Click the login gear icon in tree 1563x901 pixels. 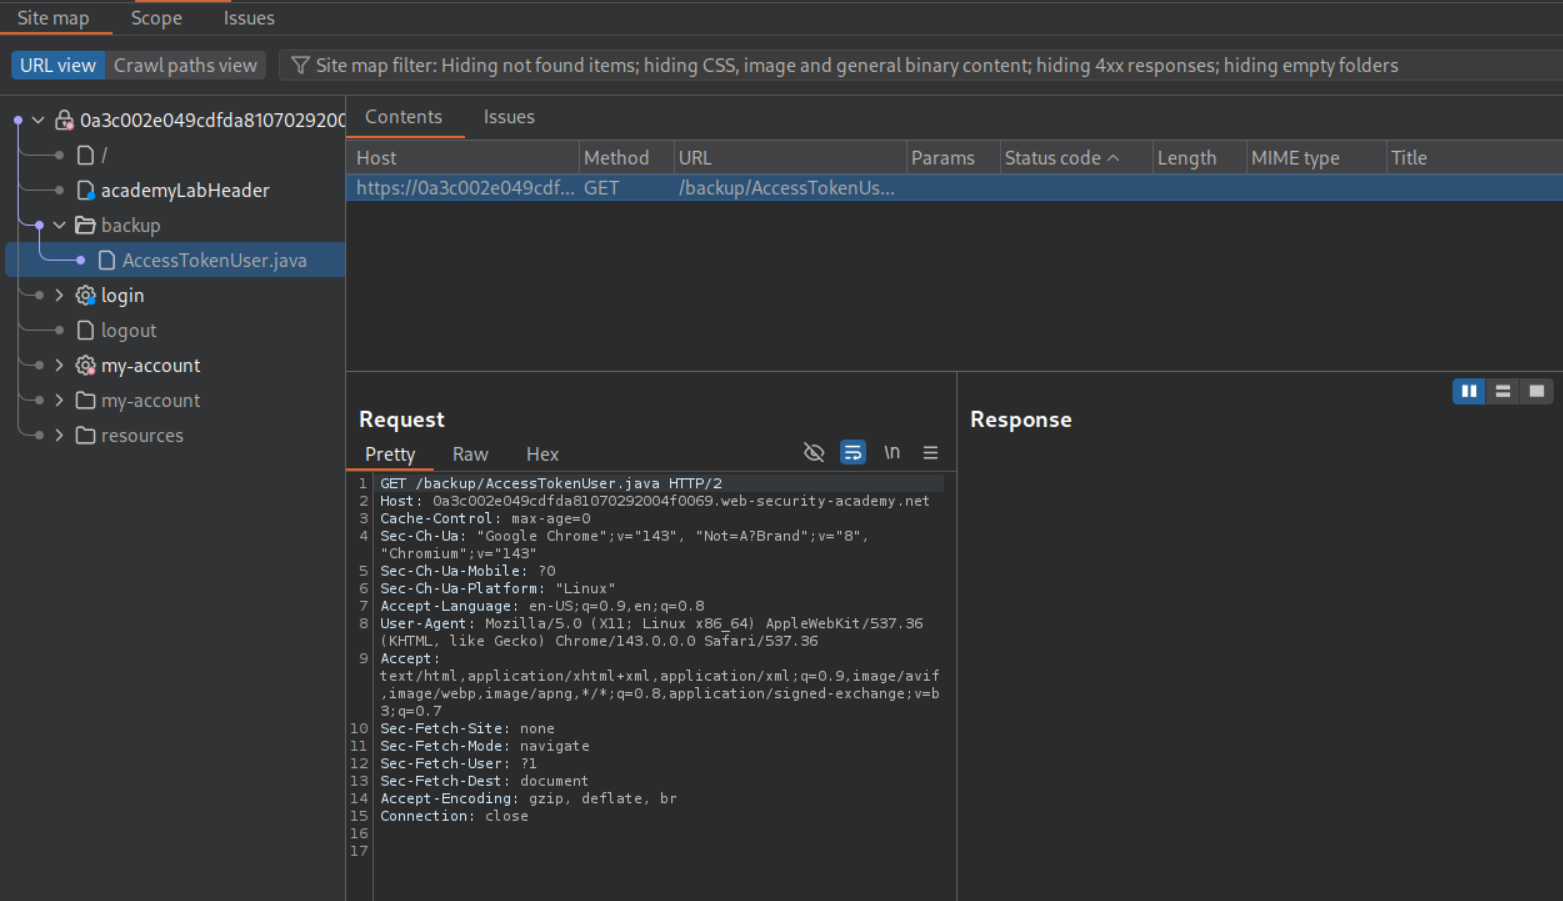click(x=86, y=295)
